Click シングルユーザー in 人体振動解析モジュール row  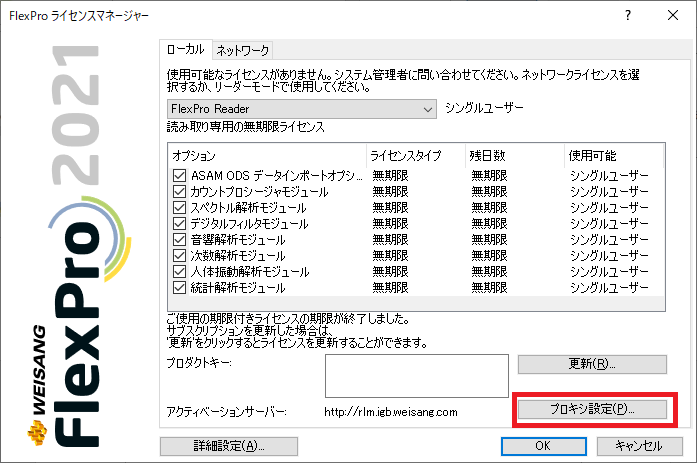609,271
